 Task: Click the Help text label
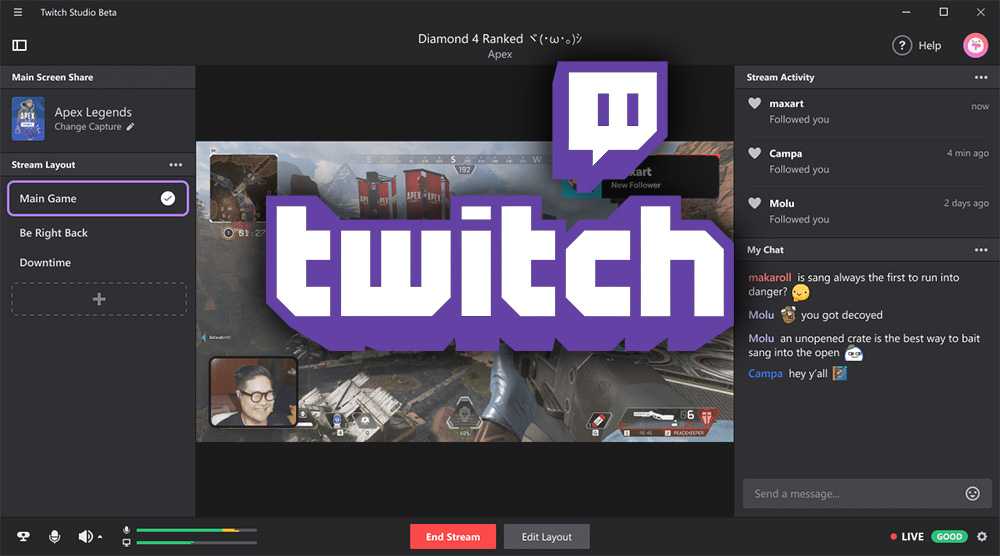coord(930,45)
